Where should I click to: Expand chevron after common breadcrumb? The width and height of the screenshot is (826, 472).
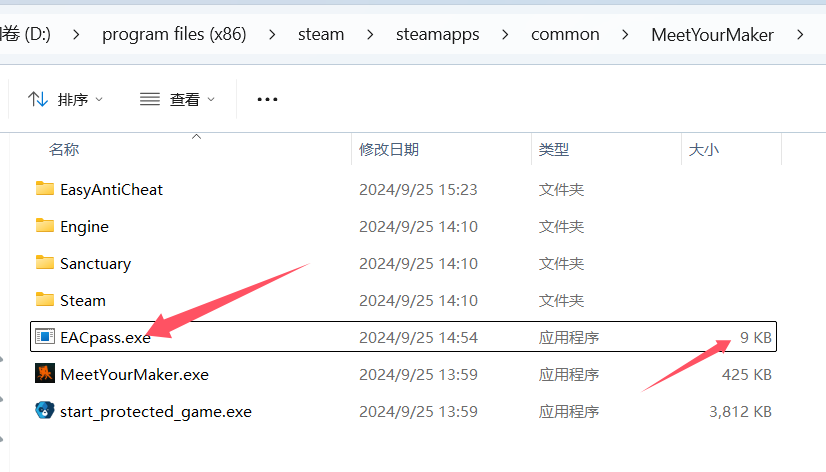[625, 35]
